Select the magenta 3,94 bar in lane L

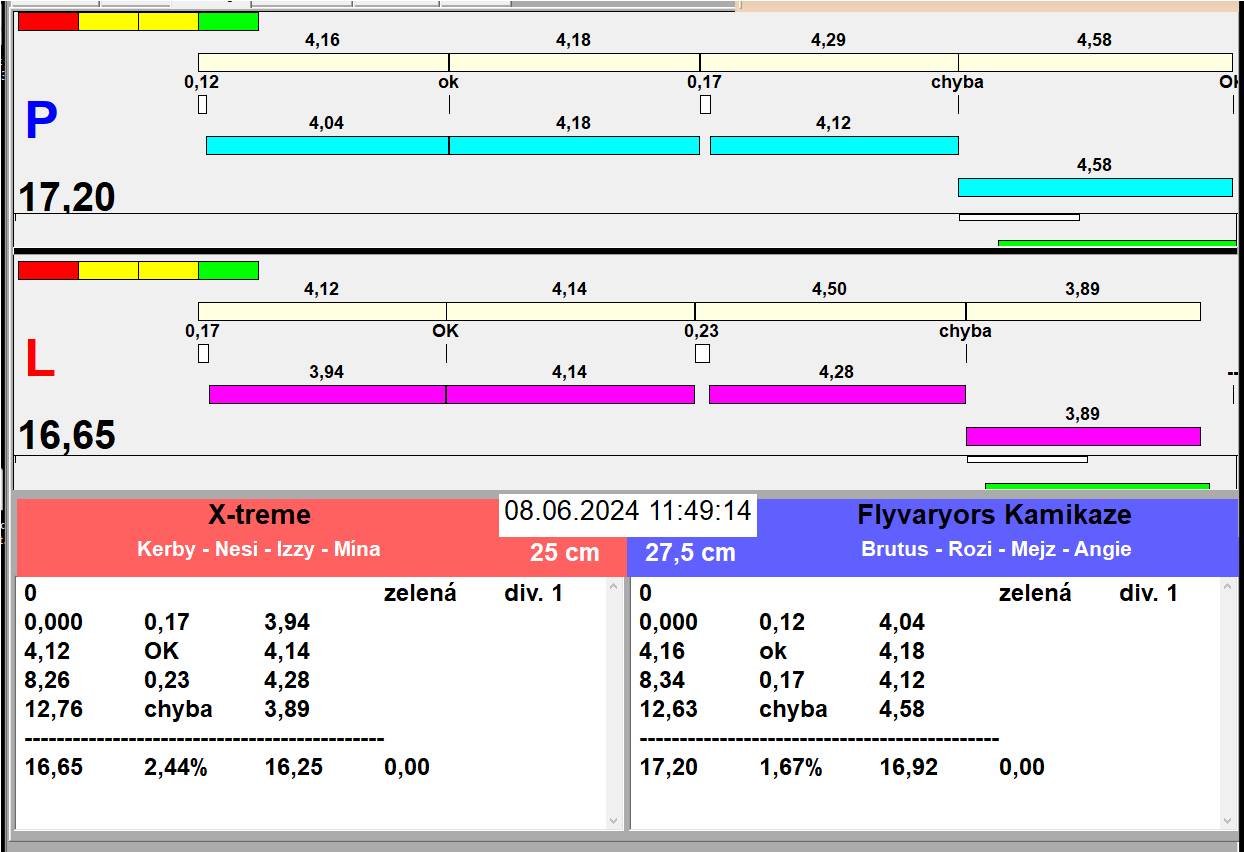click(x=327, y=394)
